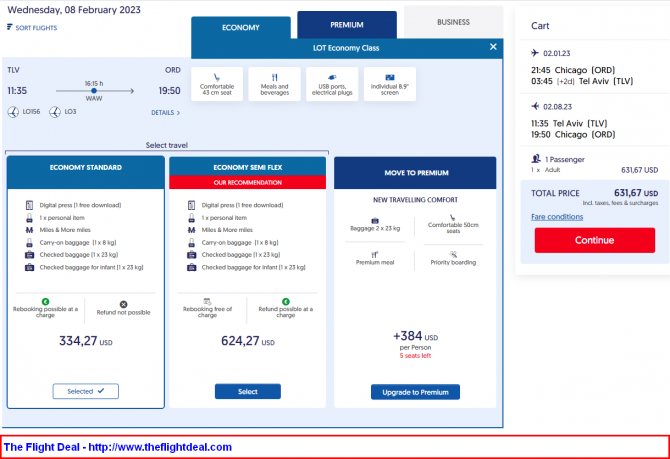Click outbound plane icon beside 02.01.23
The width and height of the screenshot is (670, 459).
click(535, 53)
